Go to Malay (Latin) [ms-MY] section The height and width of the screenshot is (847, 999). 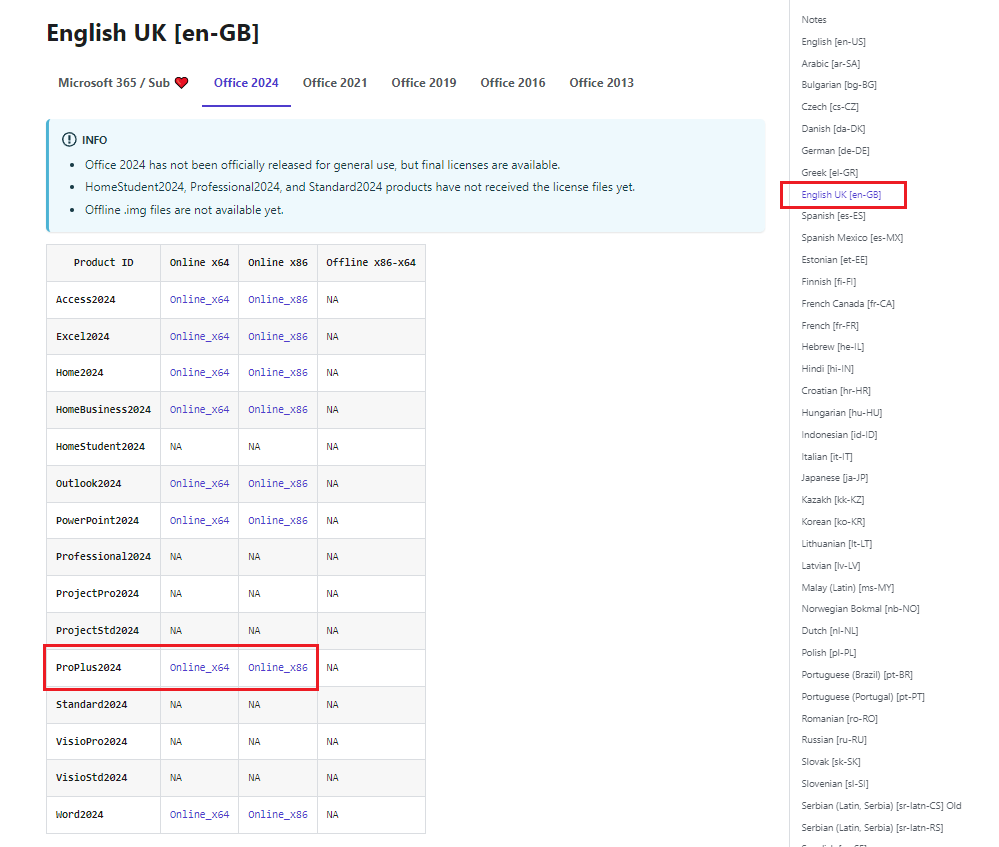(x=848, y=588)
